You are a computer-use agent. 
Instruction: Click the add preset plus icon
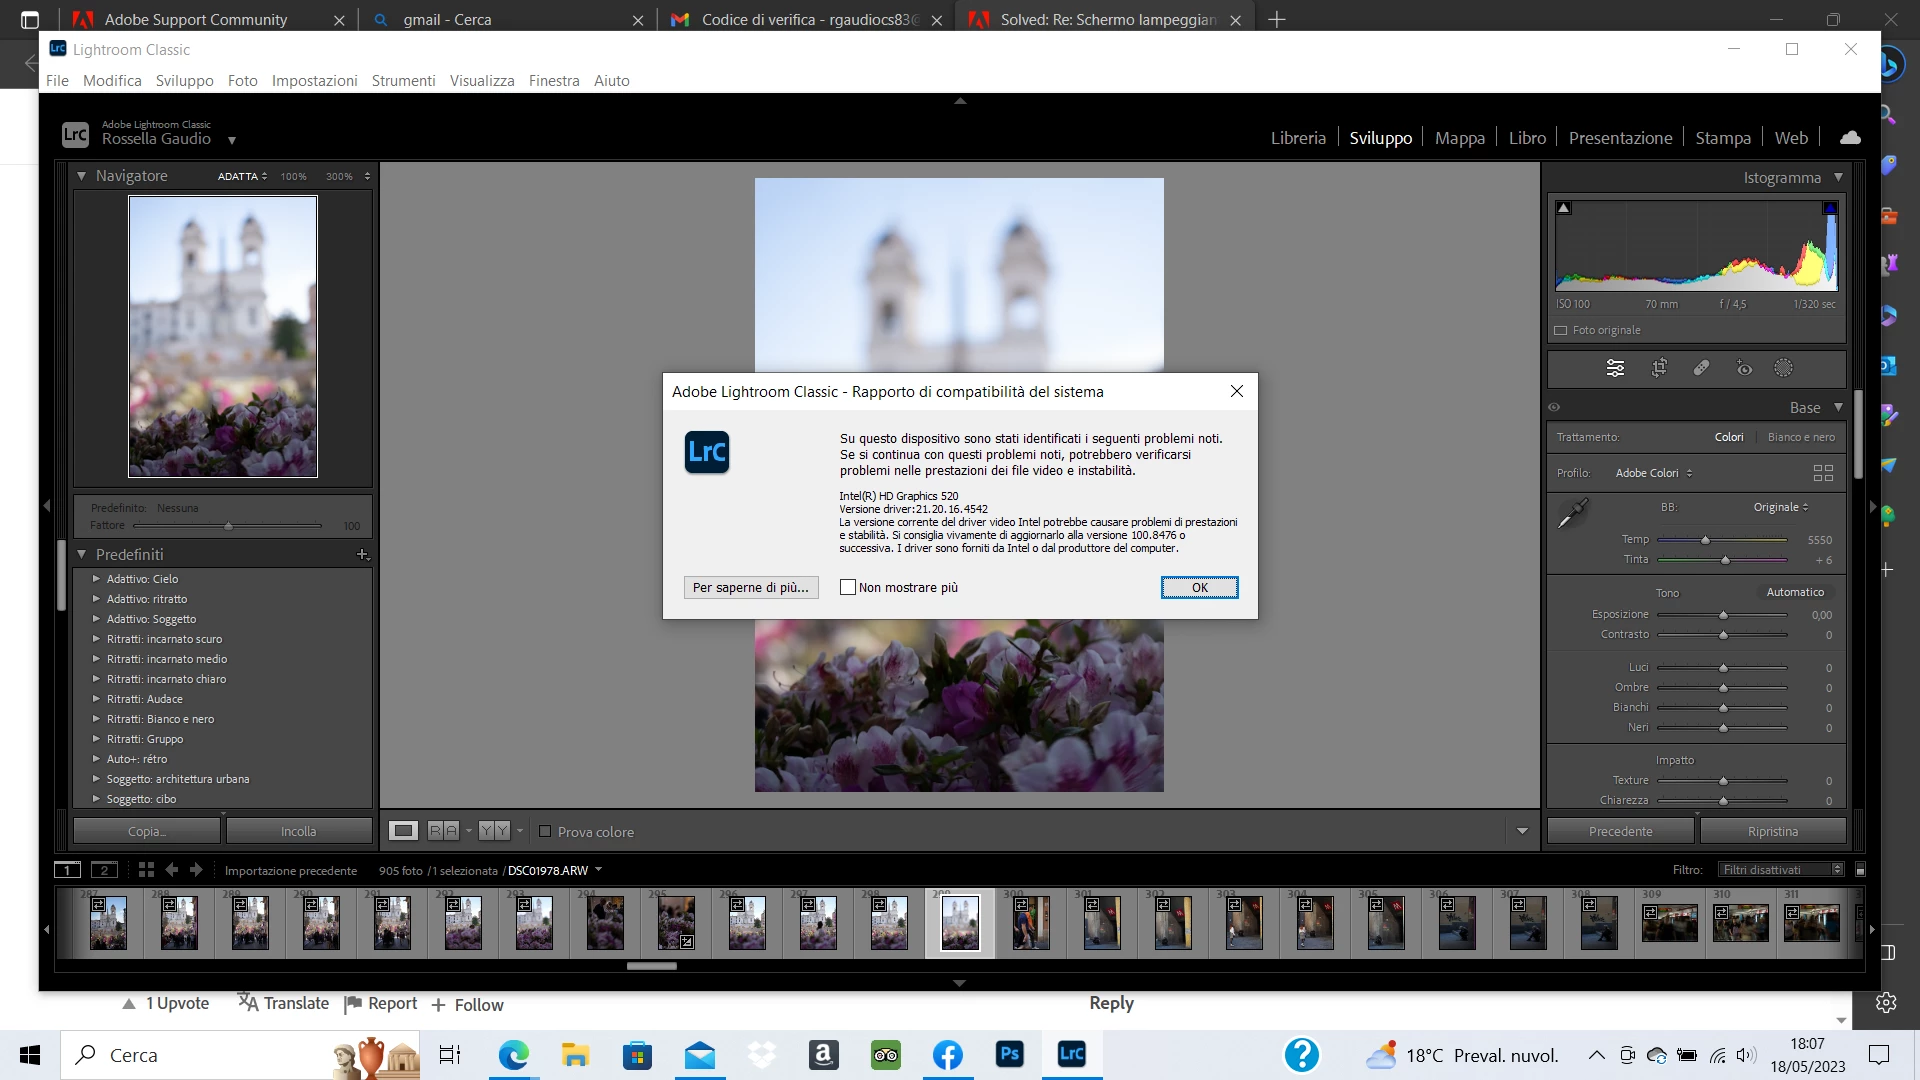click(362, 554)
